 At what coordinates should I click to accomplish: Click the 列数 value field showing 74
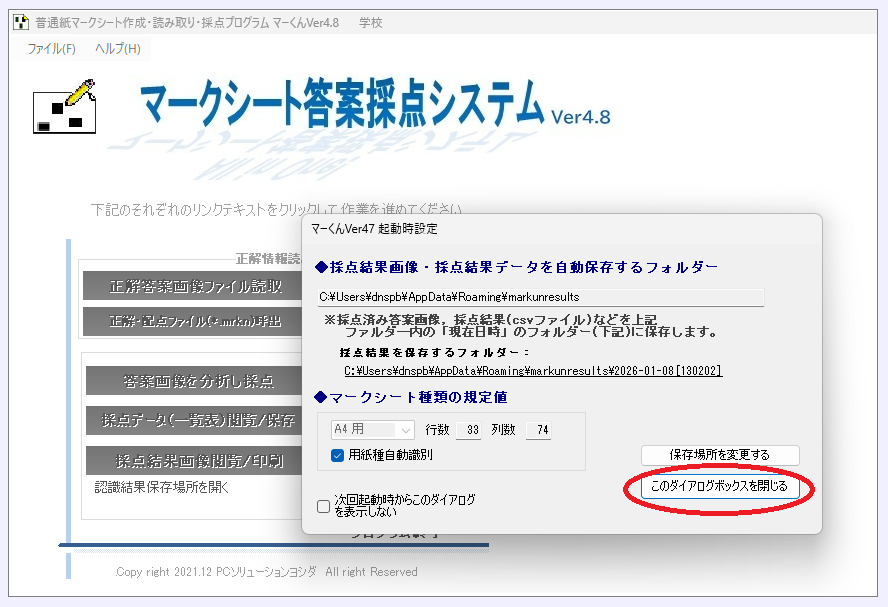point(538,430)
